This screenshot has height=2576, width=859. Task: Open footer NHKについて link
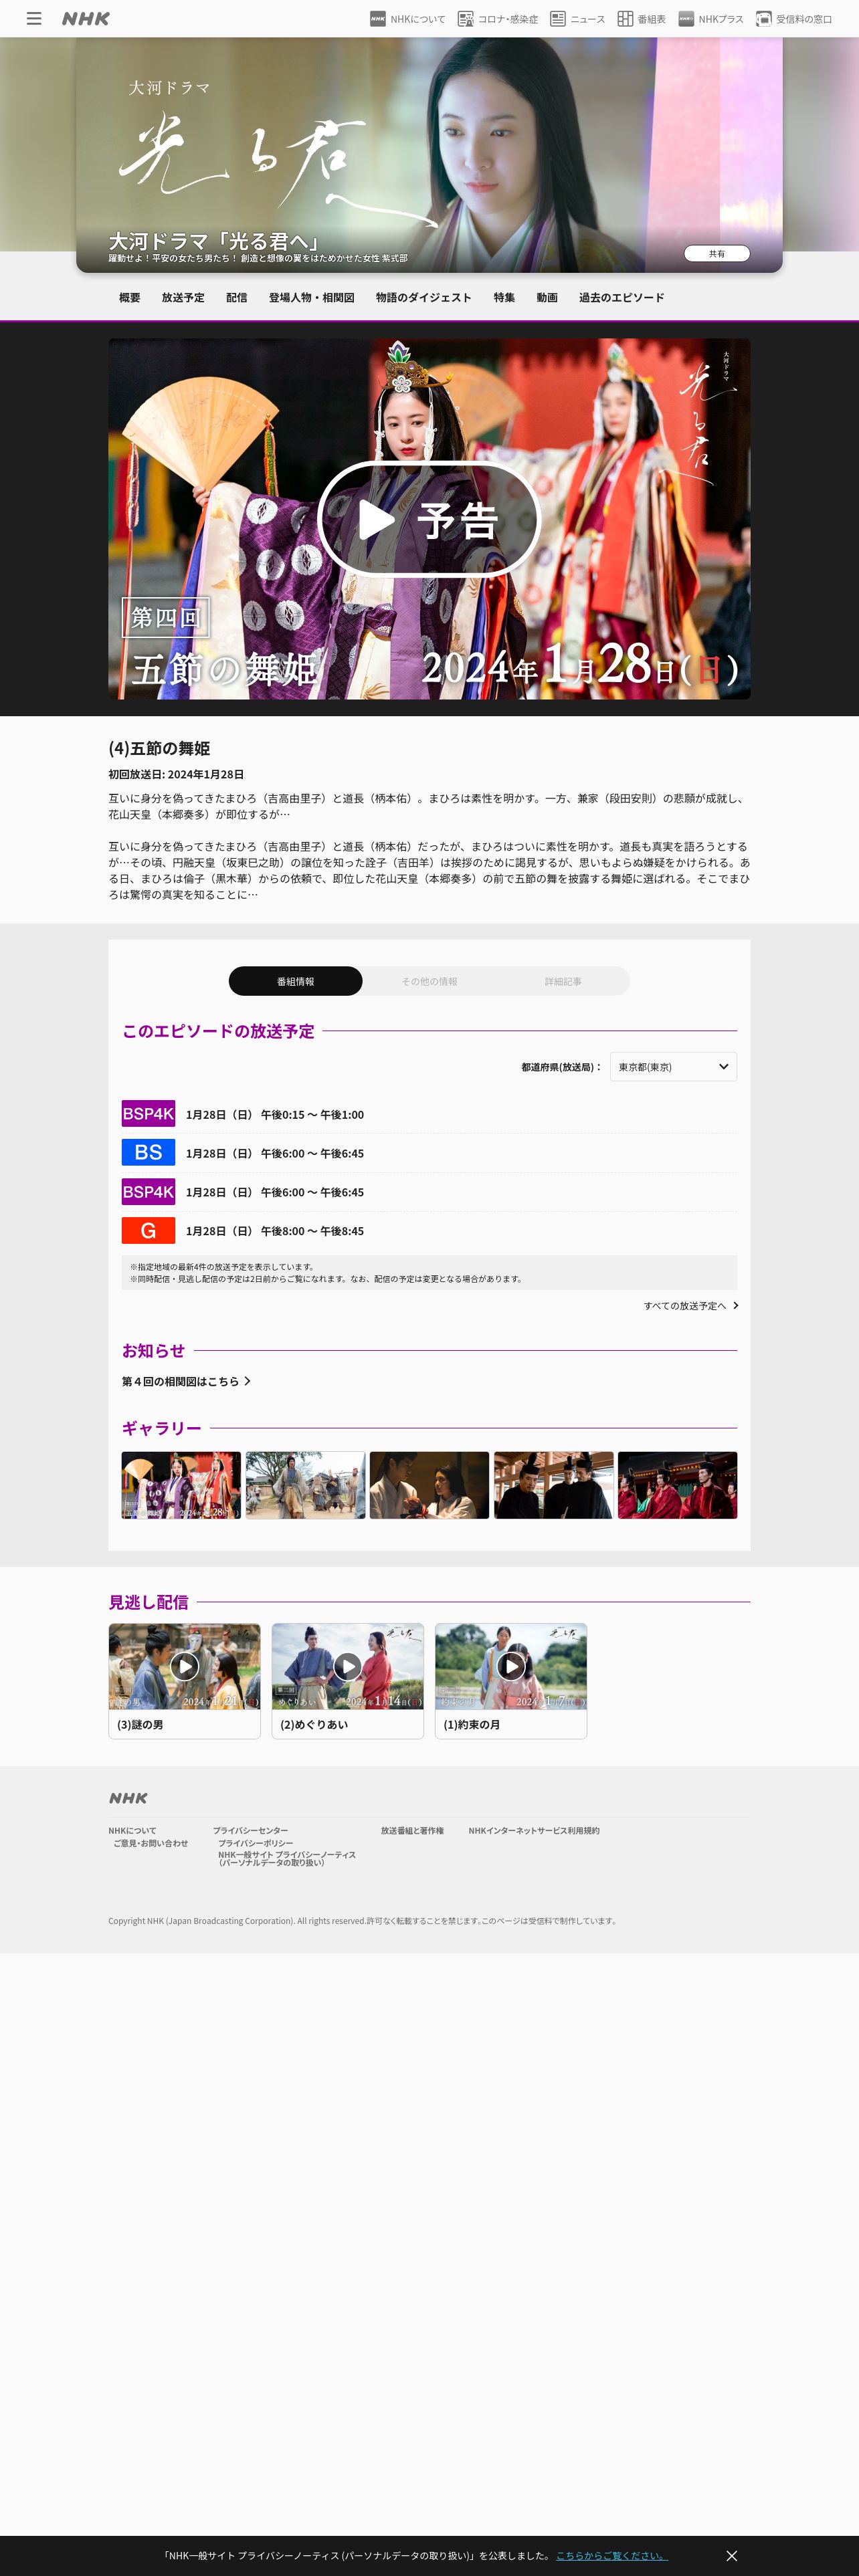[x=132, y=1831]
